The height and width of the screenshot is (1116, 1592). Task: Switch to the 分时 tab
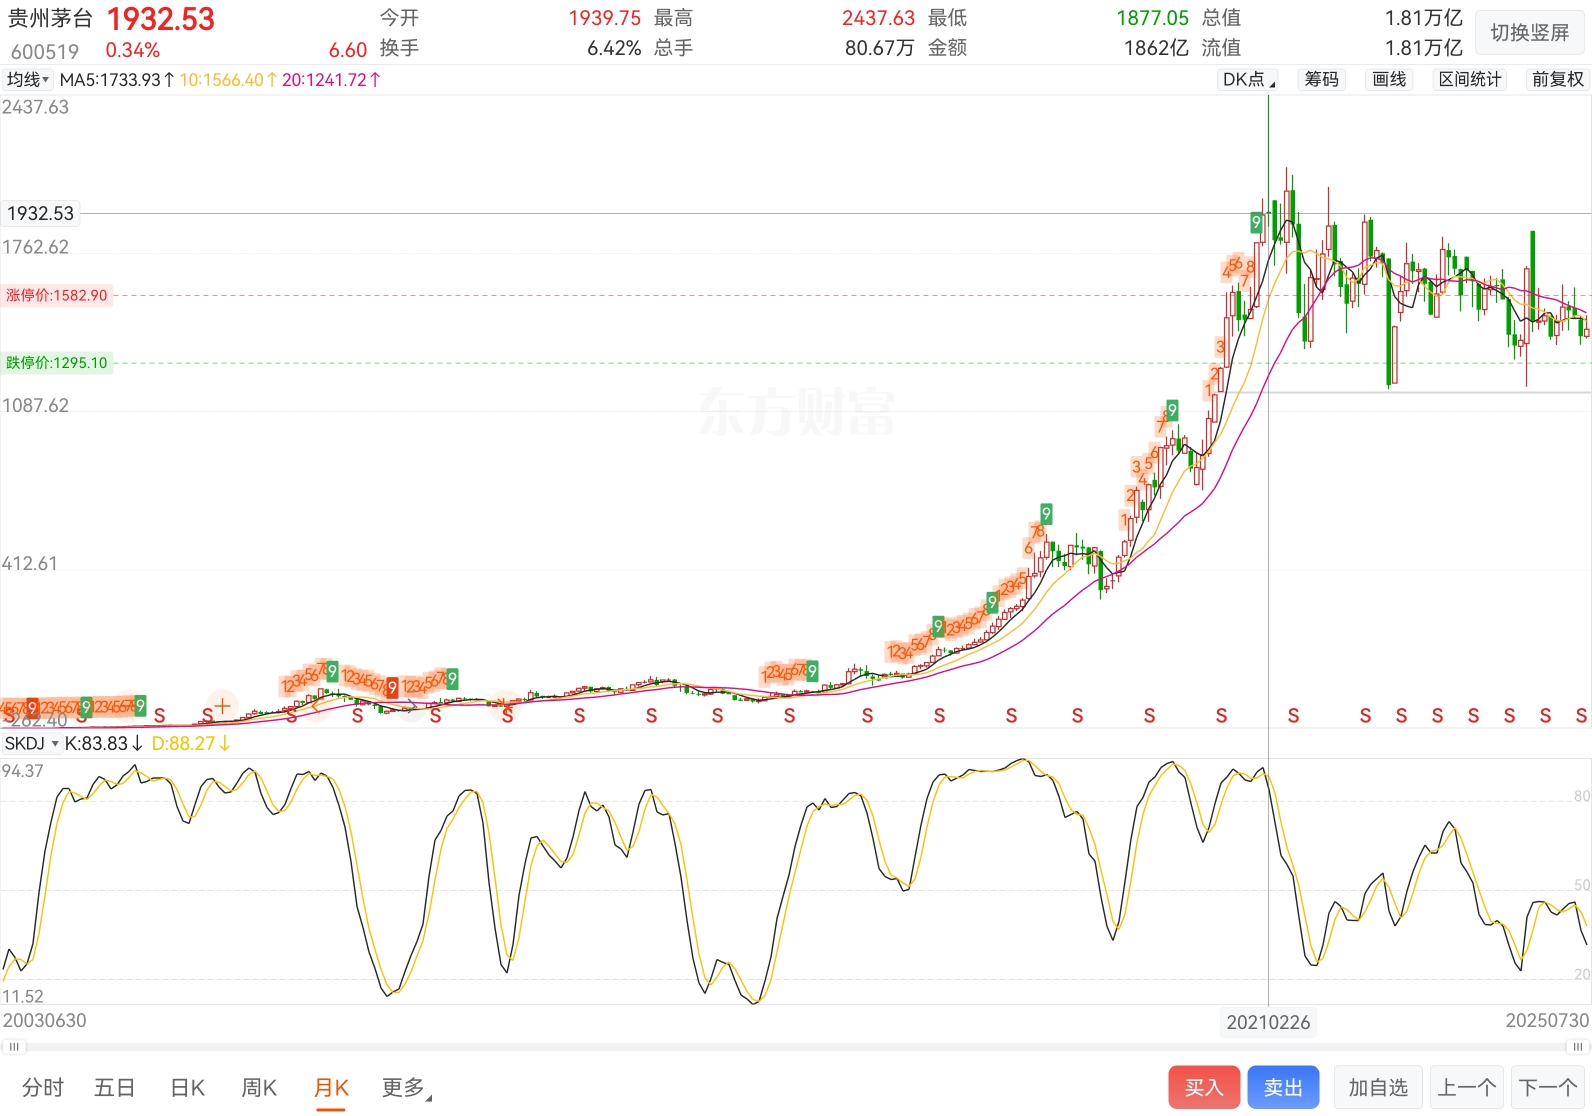tap(43, 1088)
